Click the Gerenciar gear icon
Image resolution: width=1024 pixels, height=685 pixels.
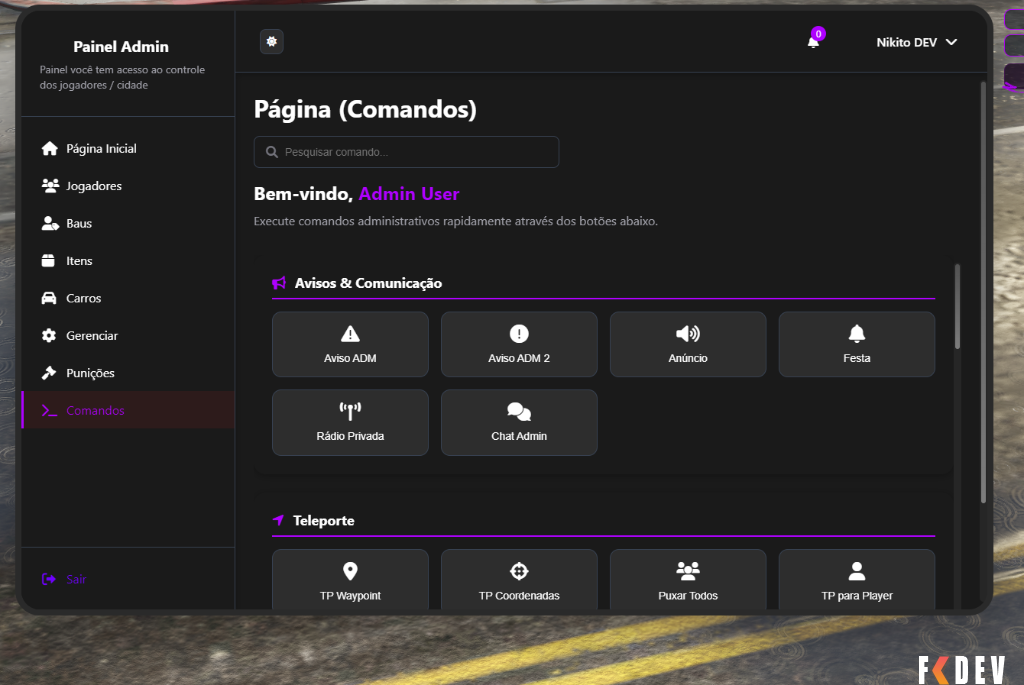point(48,335)
